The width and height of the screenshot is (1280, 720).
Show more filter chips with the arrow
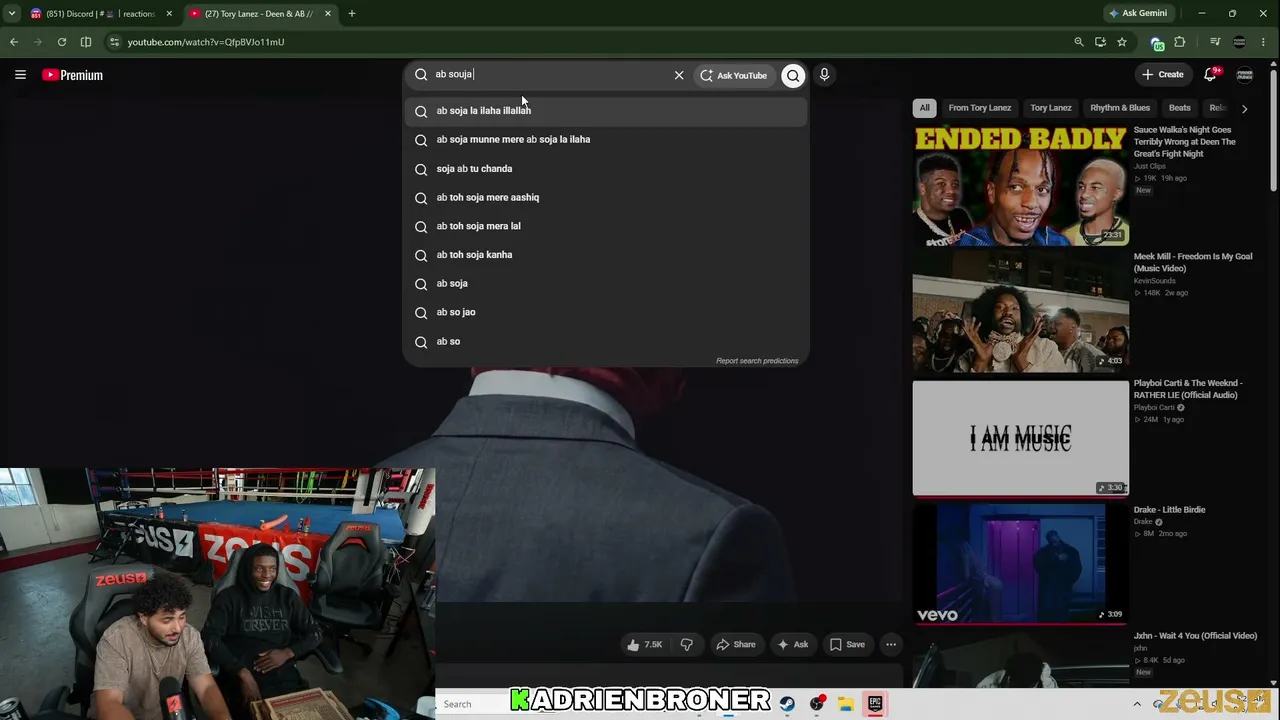(x=1244, y=108)
